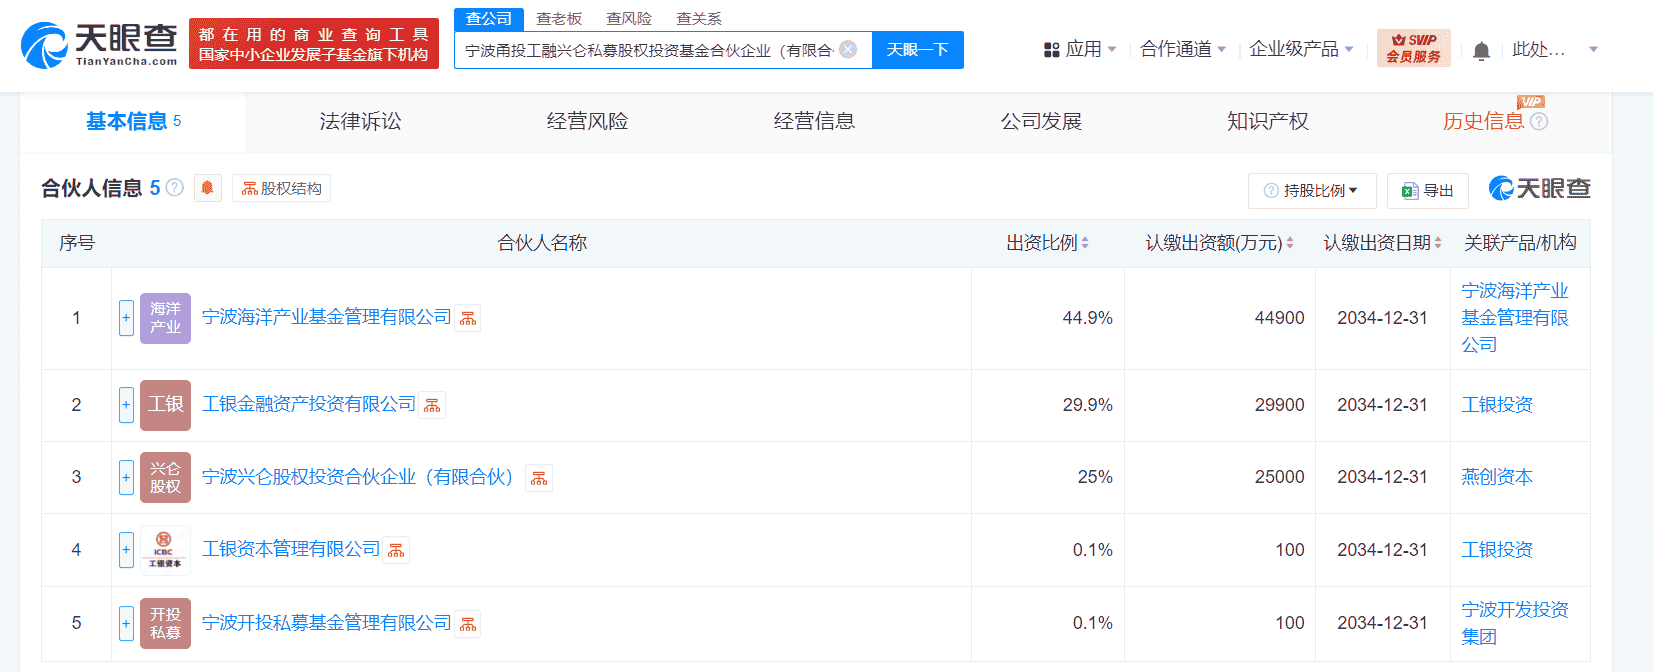
Task: Expand row 3 partner details plus toggle
Action: (126, 477)
